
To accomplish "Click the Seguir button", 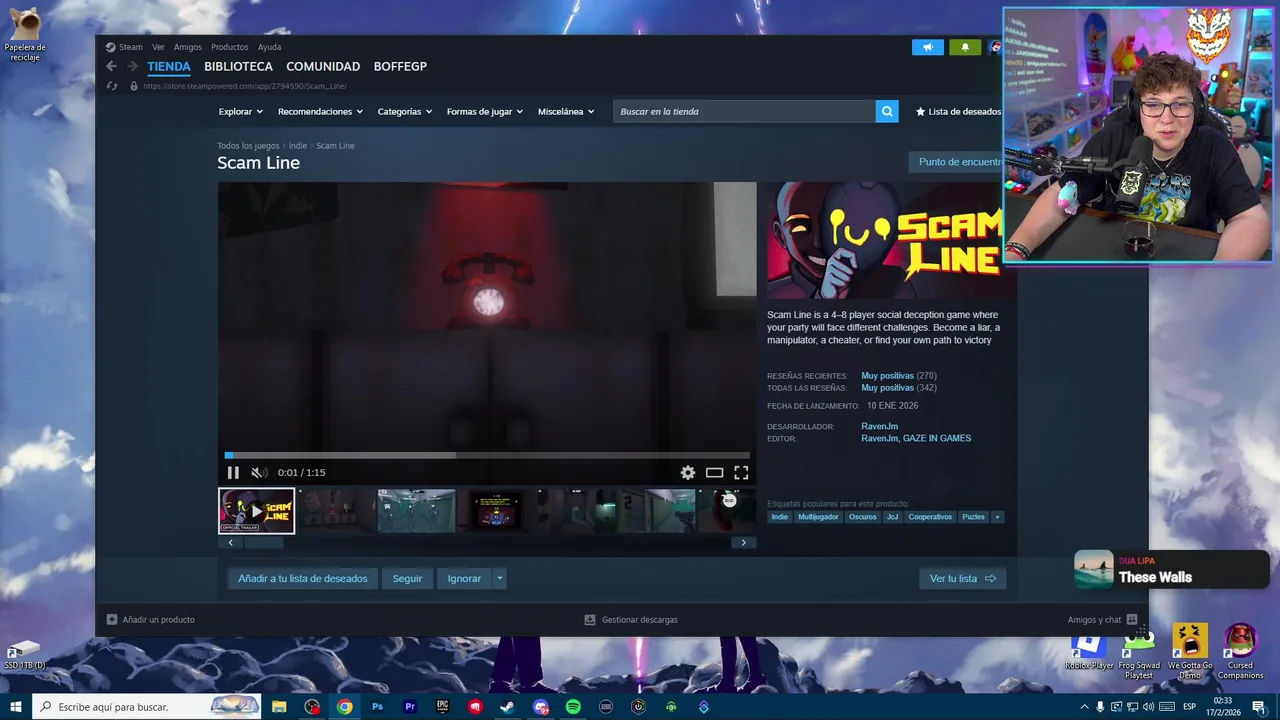I will (x=407, y=578).
